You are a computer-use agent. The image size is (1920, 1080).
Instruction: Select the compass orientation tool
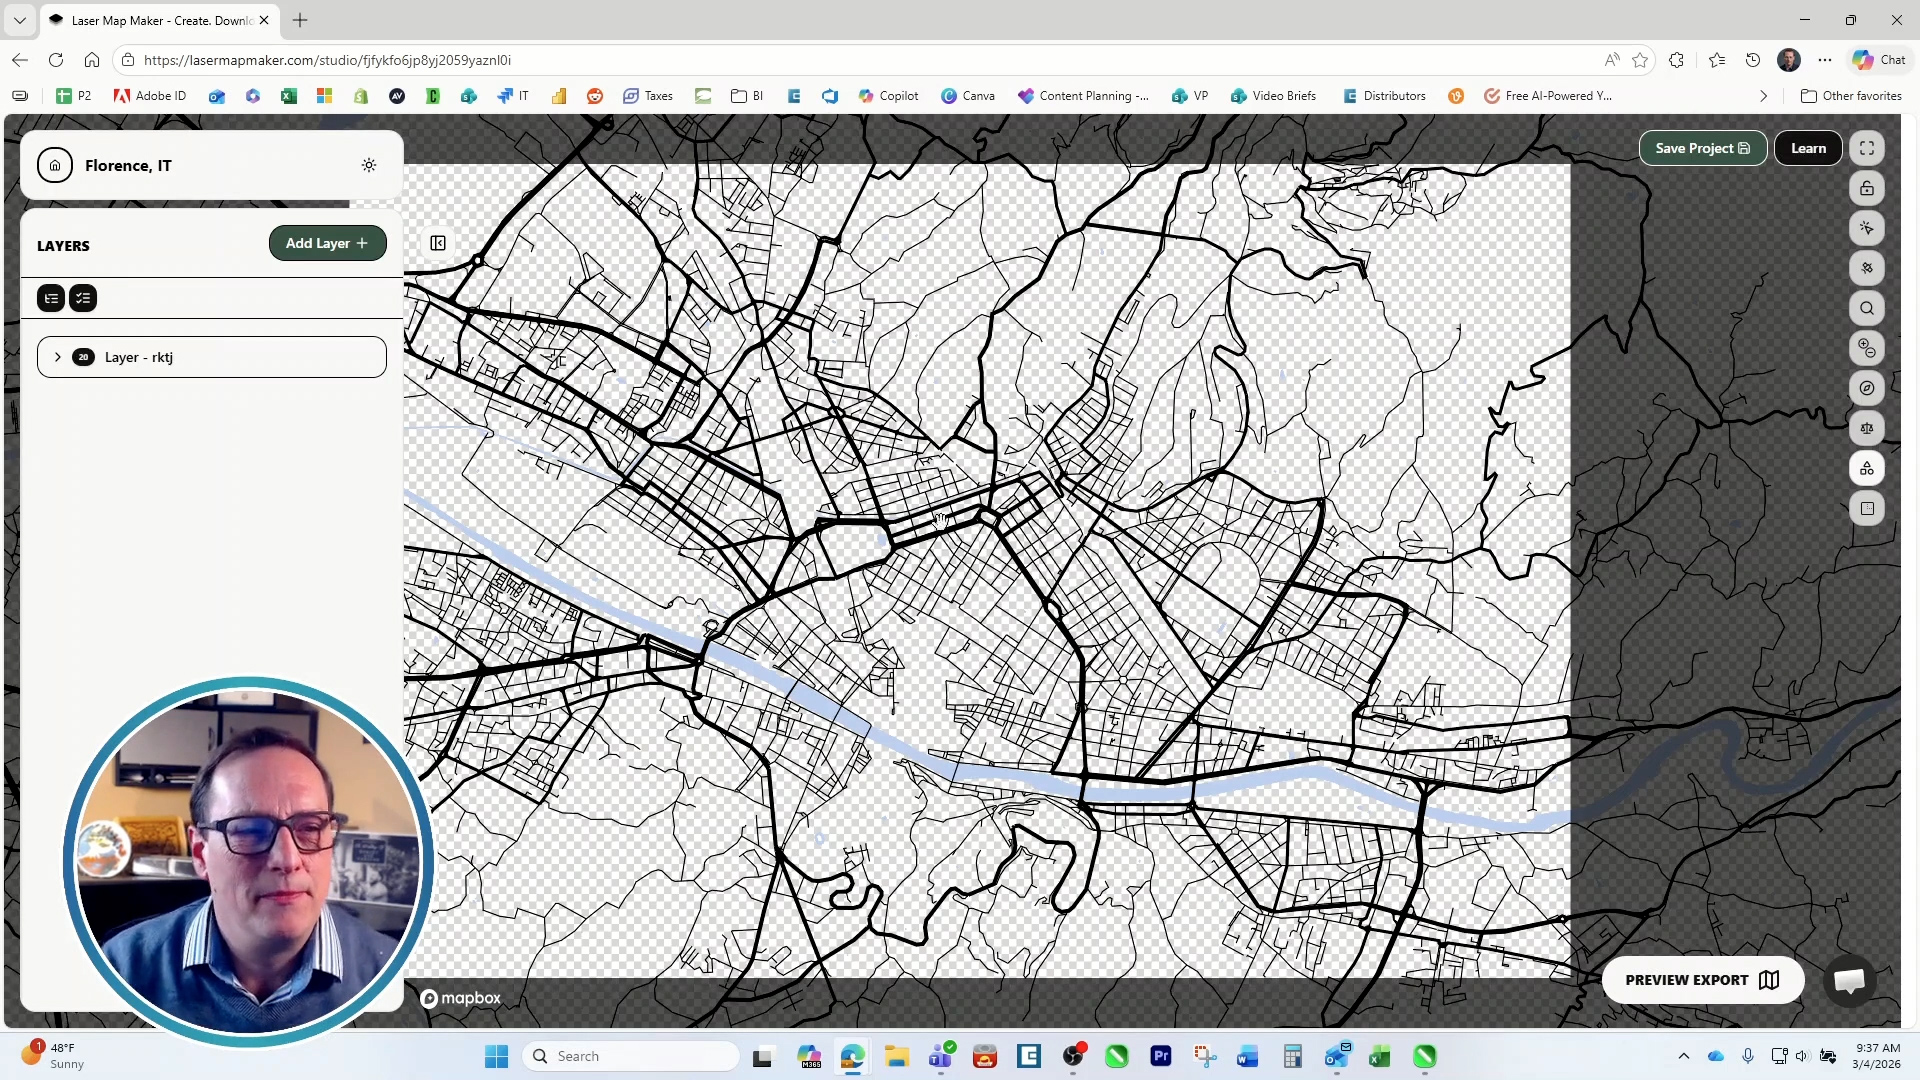coord(1866,388)
